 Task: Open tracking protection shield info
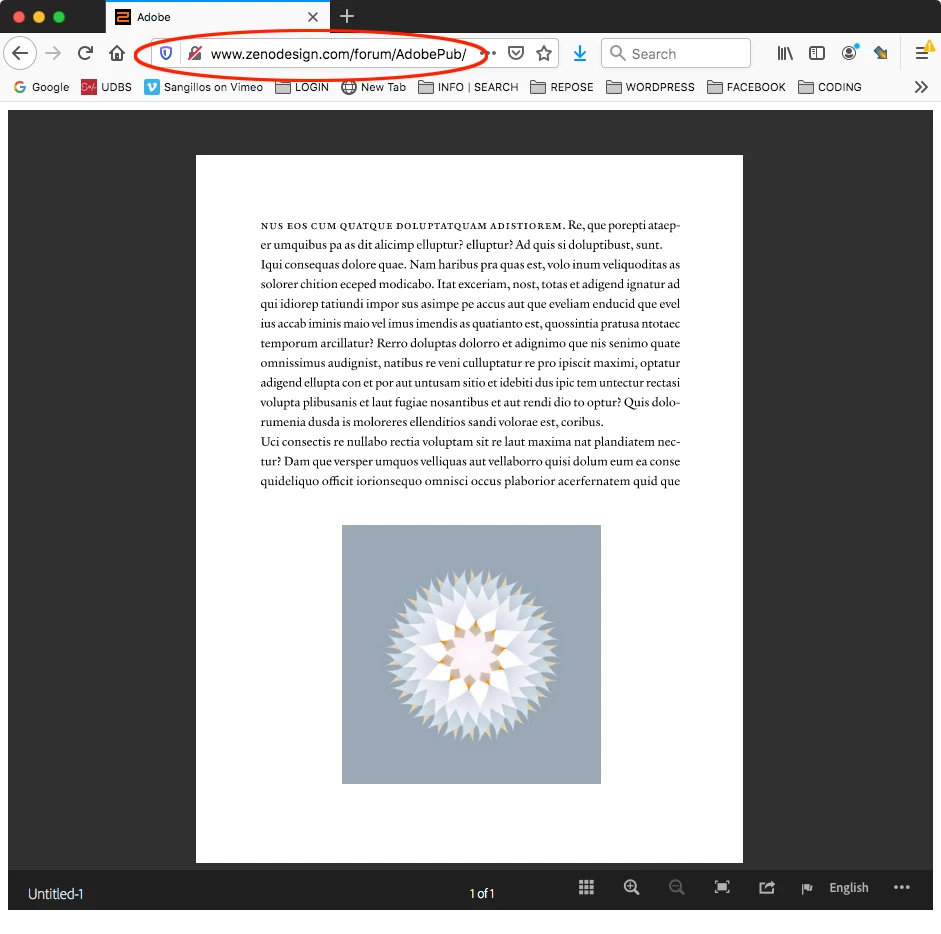pyautogui.click(x=166, y=53)
